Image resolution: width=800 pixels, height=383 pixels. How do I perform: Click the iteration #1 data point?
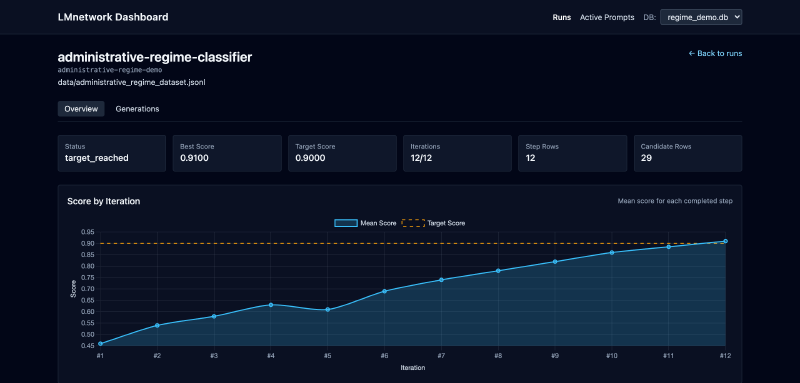[x=100, y=344]
